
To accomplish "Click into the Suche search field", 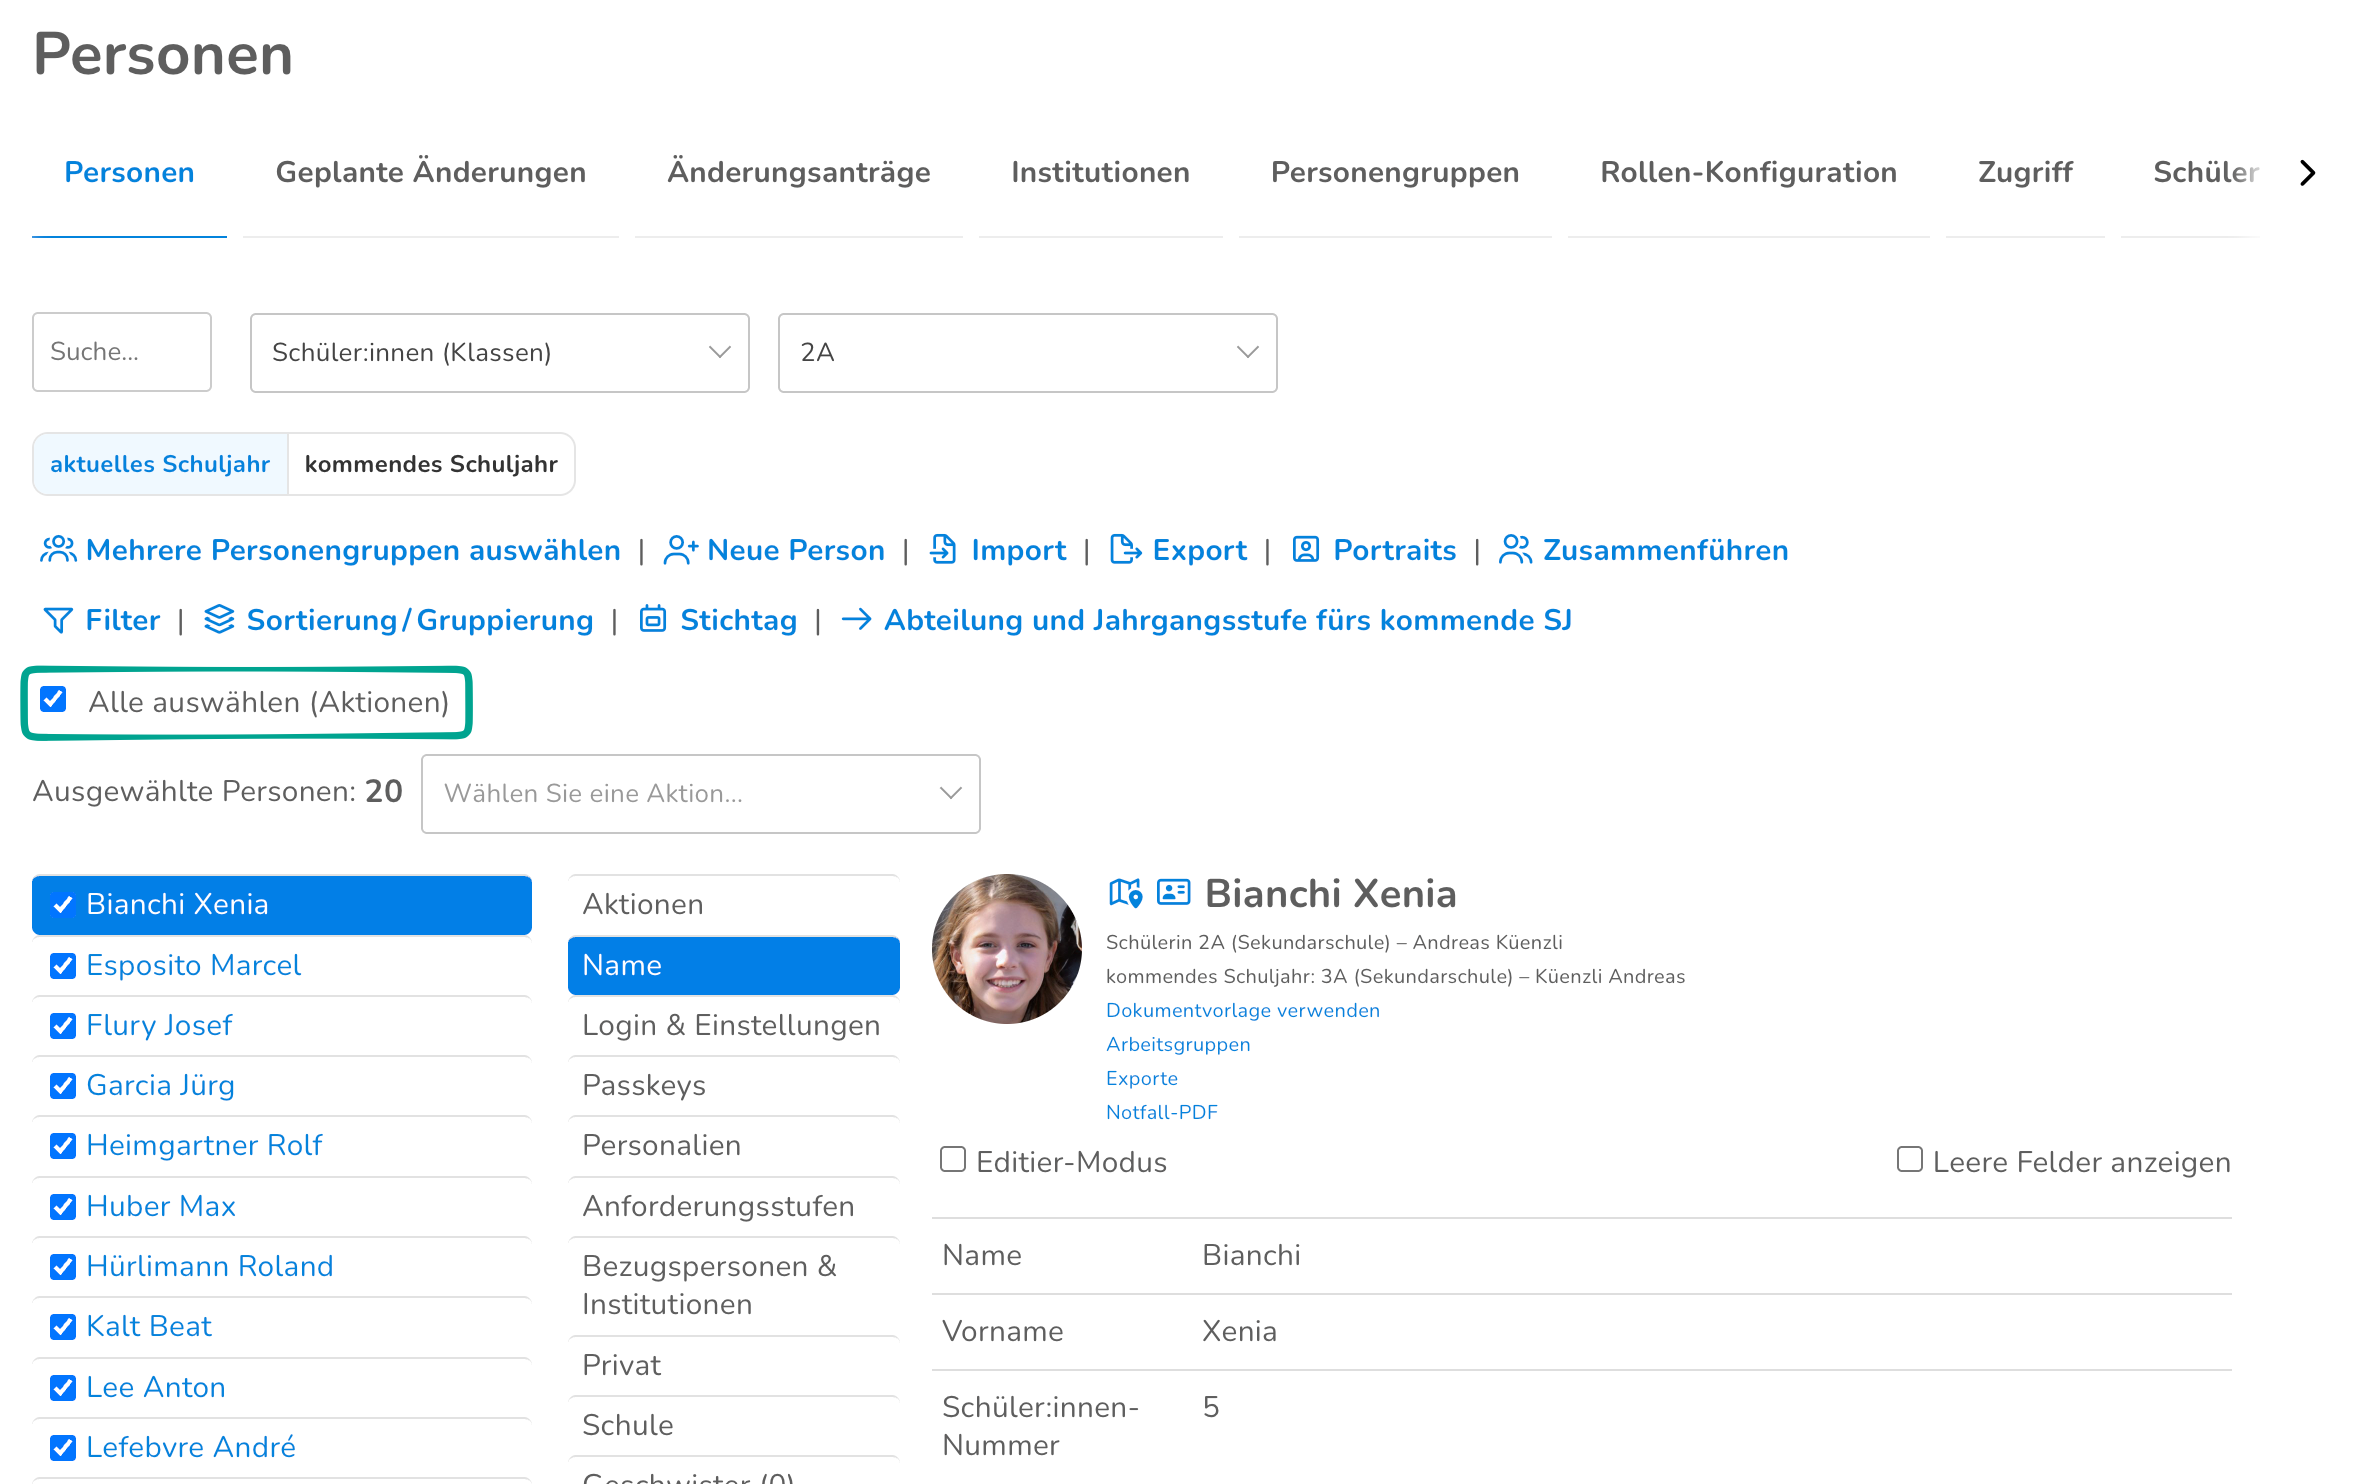I will click(x=121, y=352).
